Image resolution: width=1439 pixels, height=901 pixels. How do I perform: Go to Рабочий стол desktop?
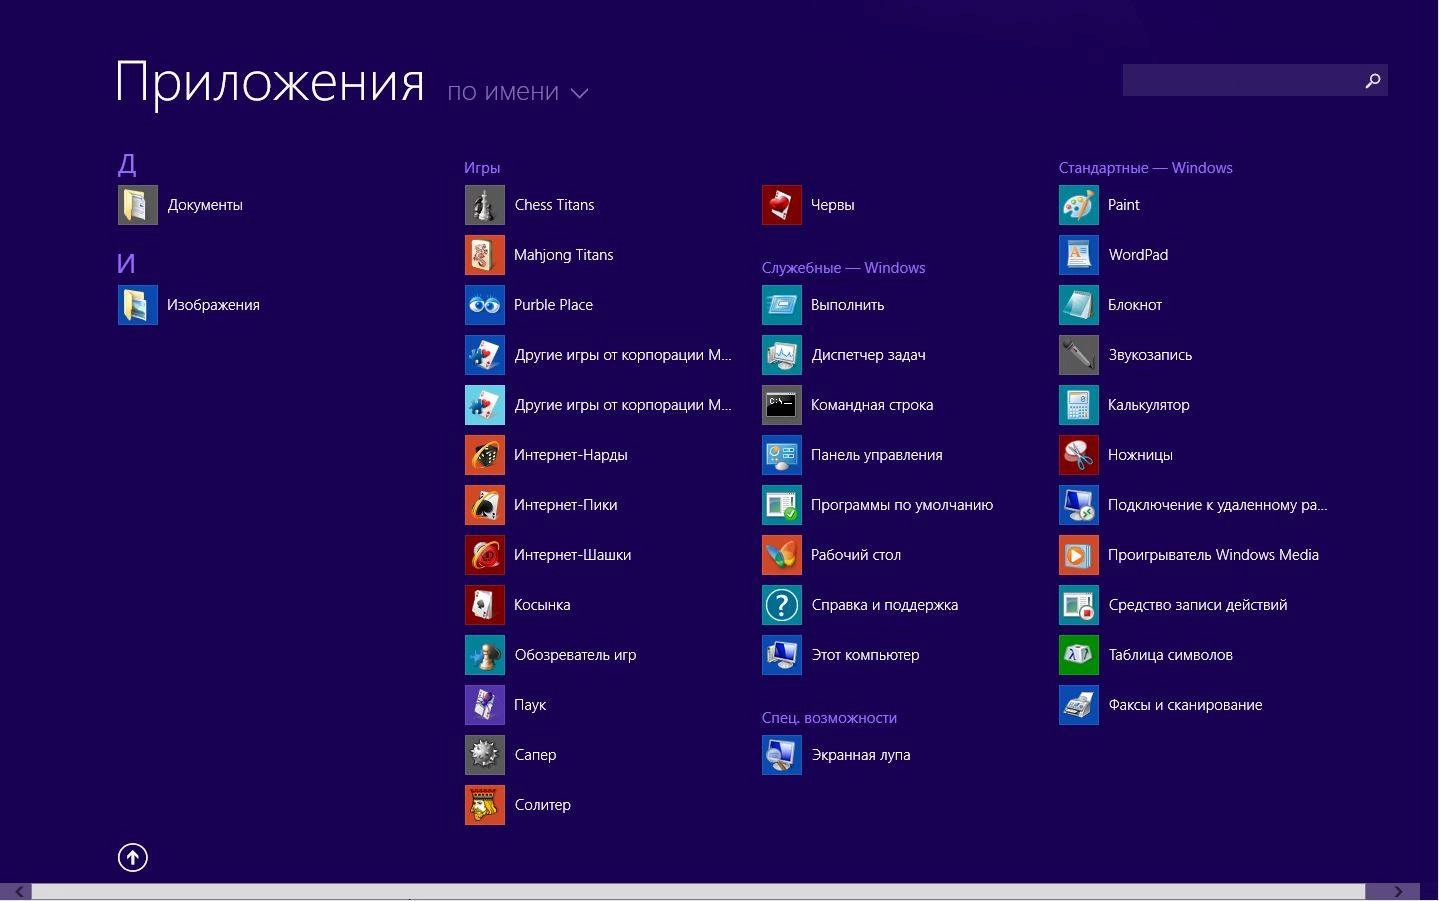click(832, 555)
